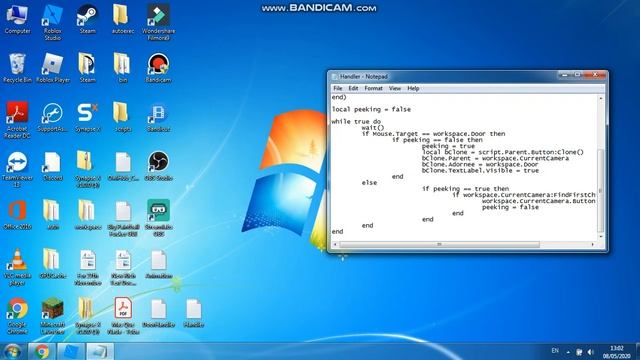
Task: Launch SupportAssist wrench icon
Action: click(53, 117)
